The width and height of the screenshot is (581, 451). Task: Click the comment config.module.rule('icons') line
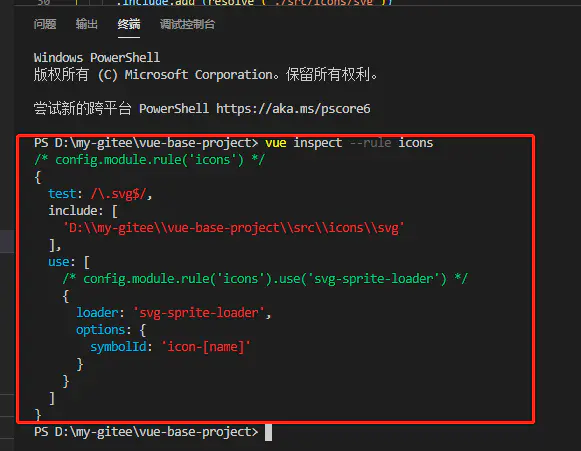(149, 160)
